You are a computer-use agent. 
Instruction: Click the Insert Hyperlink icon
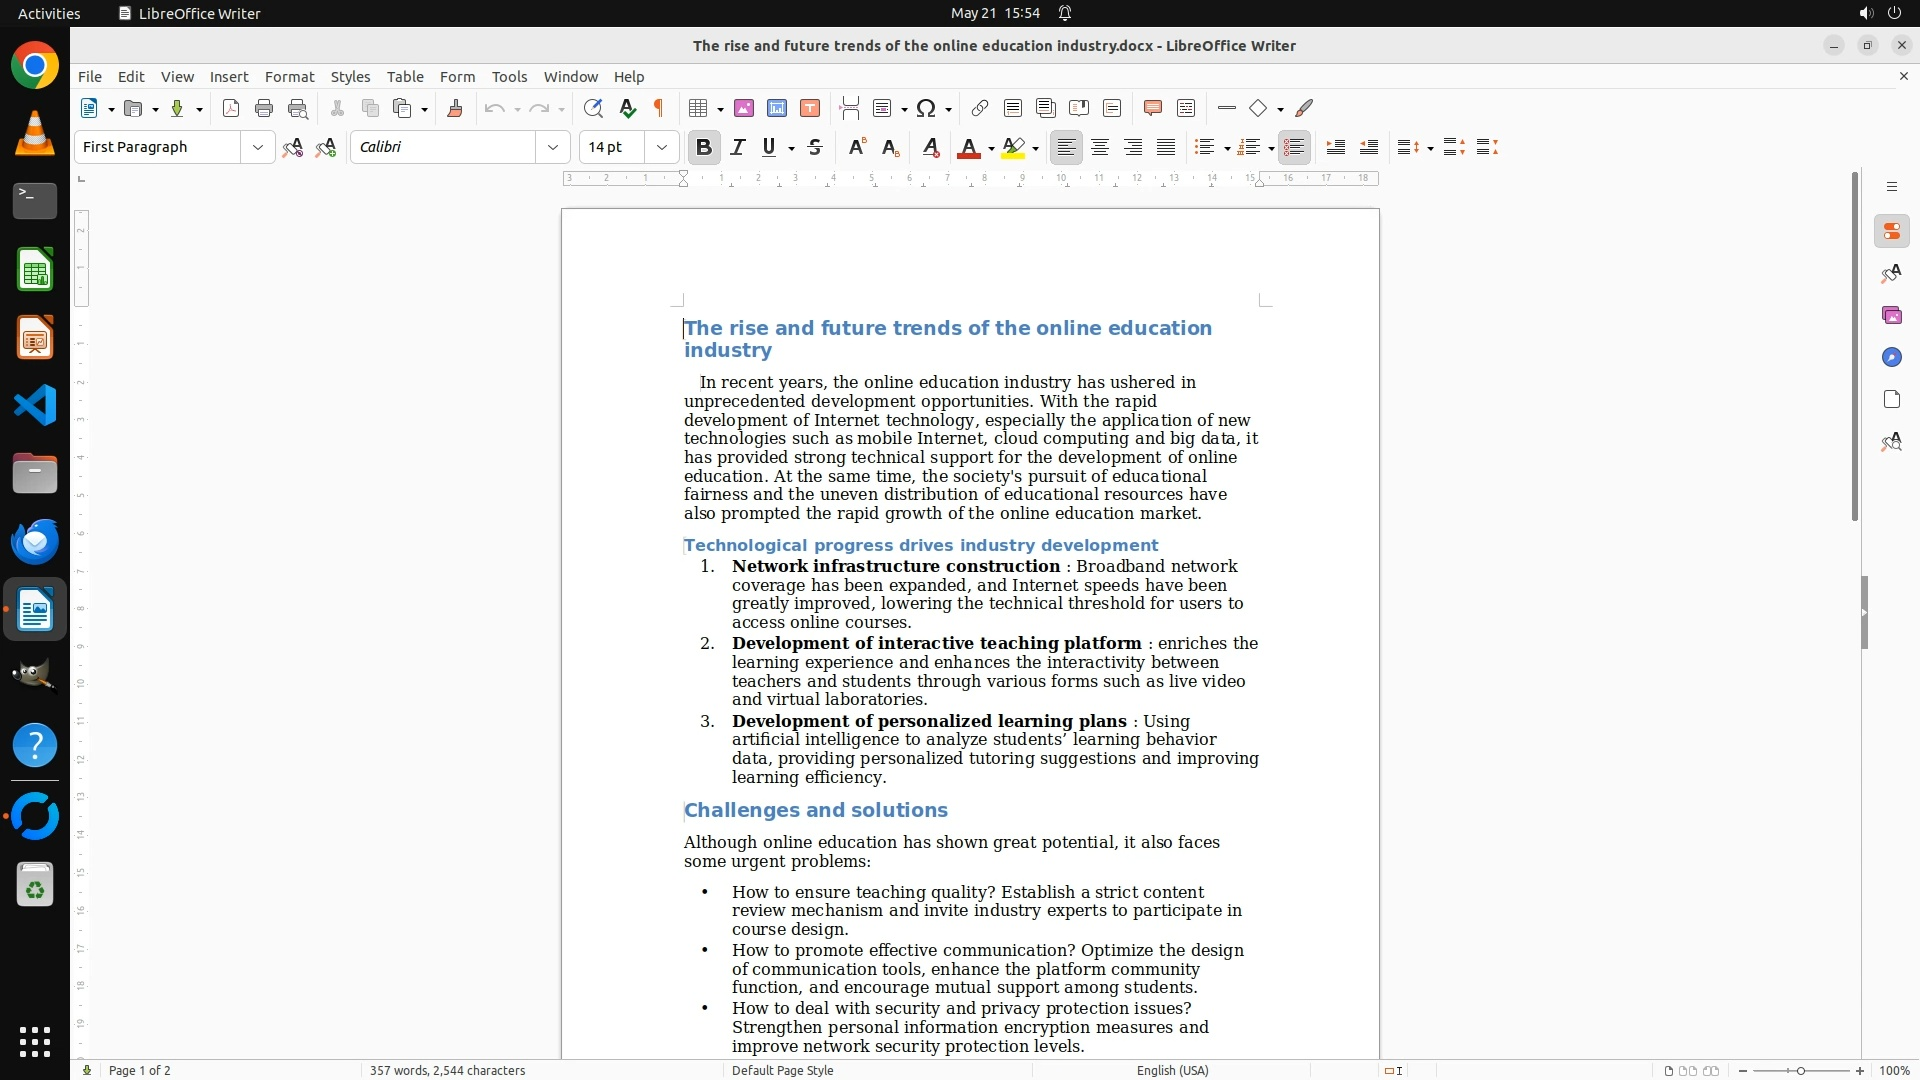point(980,108)
